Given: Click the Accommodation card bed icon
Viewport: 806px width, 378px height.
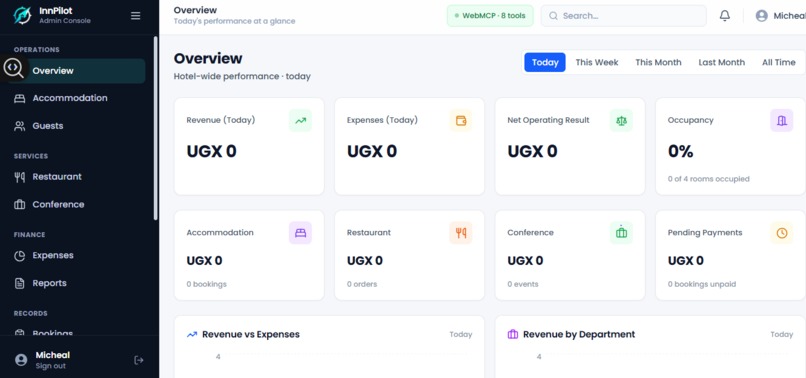Looking at the screenshot, I should tap(300, 233).
